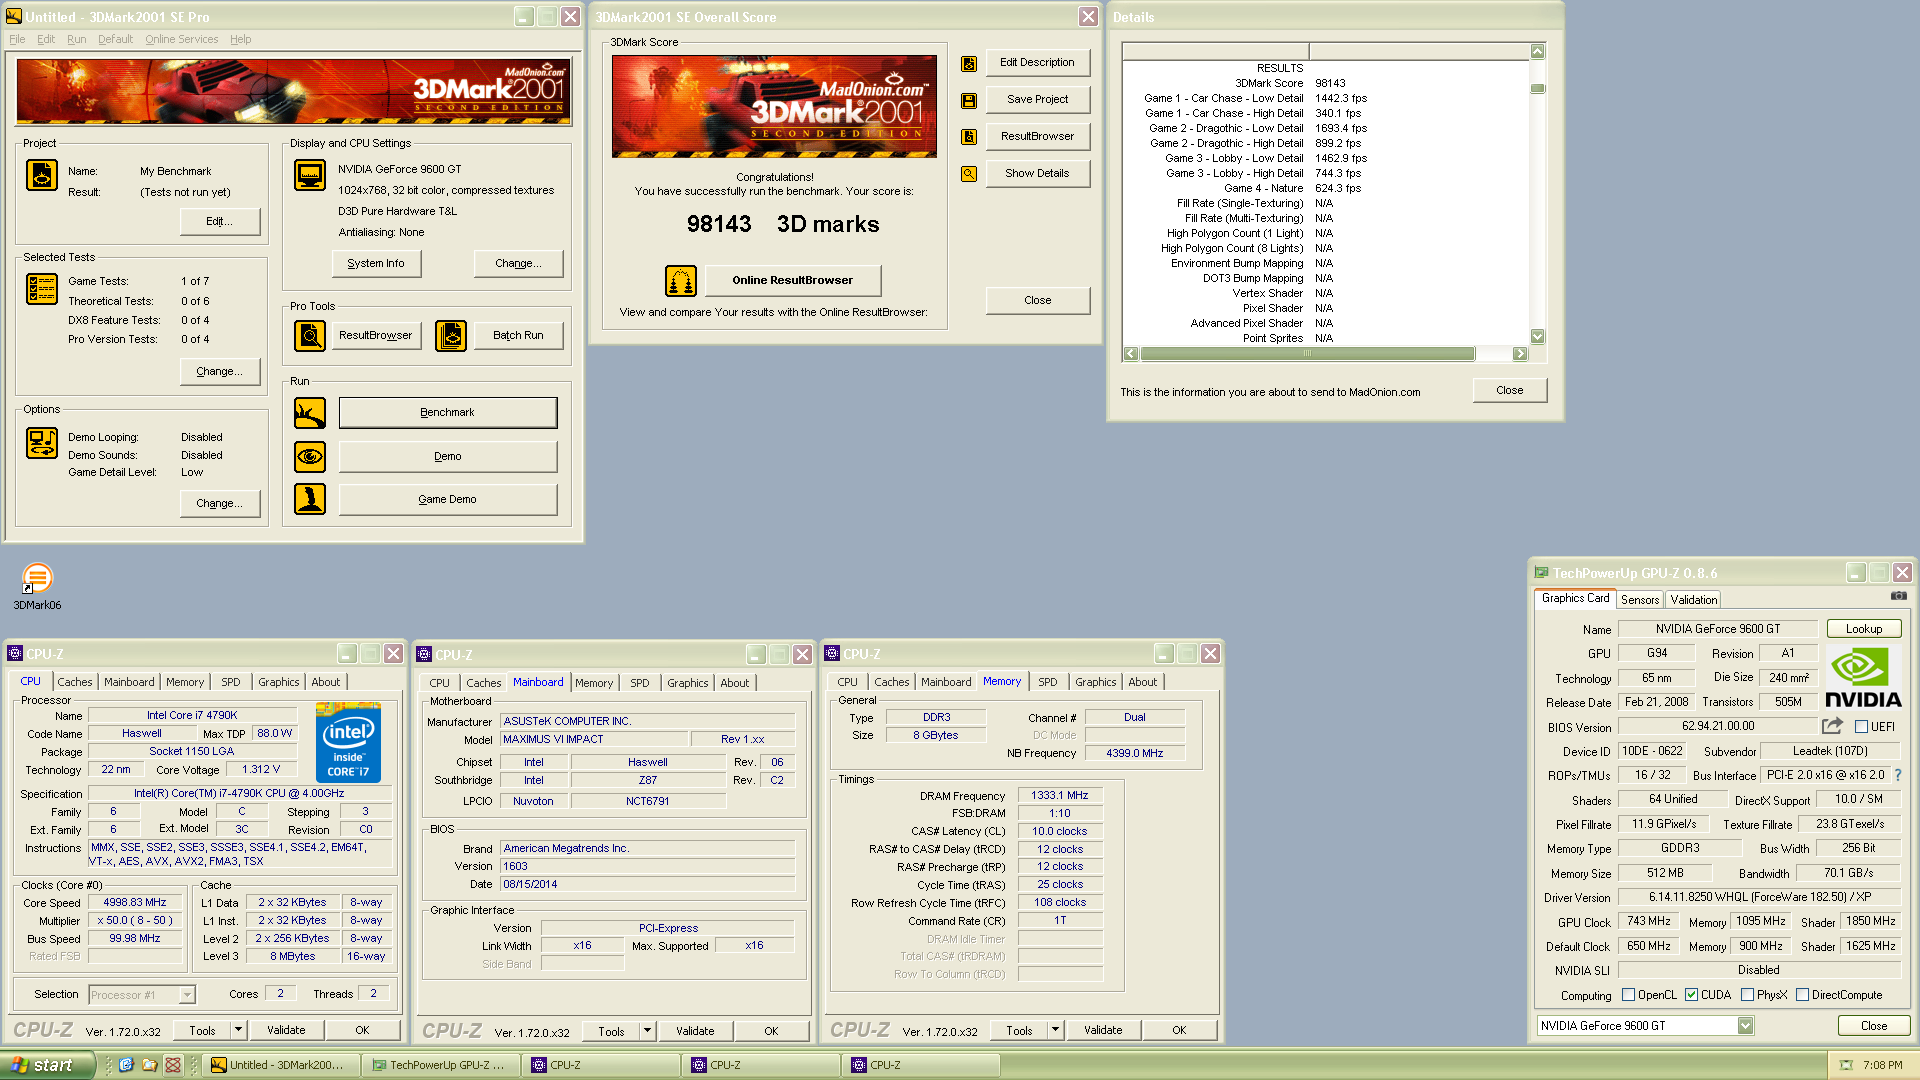Click the Details horizontal scroll left arrow
Viewport: 1920px width, 1080px height.
coord(1131,354)
